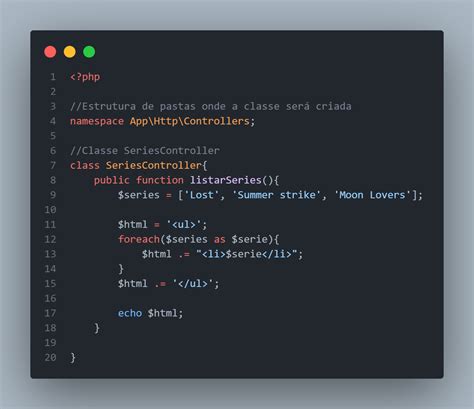Click line number 10 in gutter

pyautogui.click(x=50, y=210)
